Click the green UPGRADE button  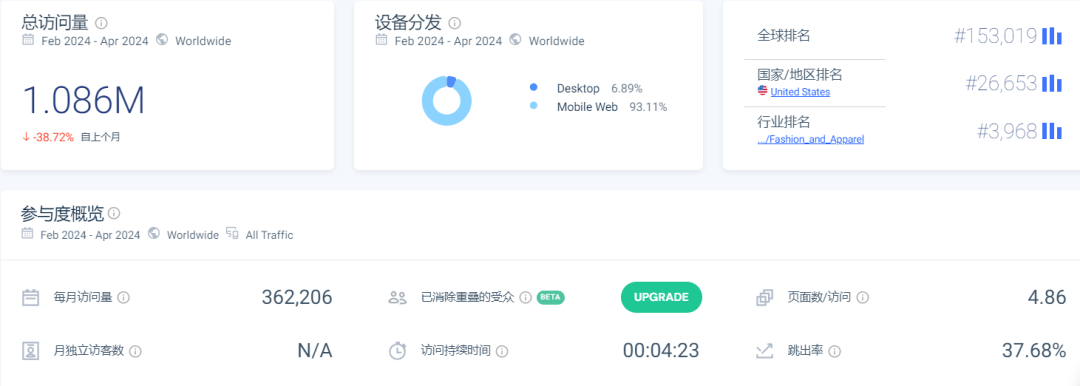tap(661, 298)
